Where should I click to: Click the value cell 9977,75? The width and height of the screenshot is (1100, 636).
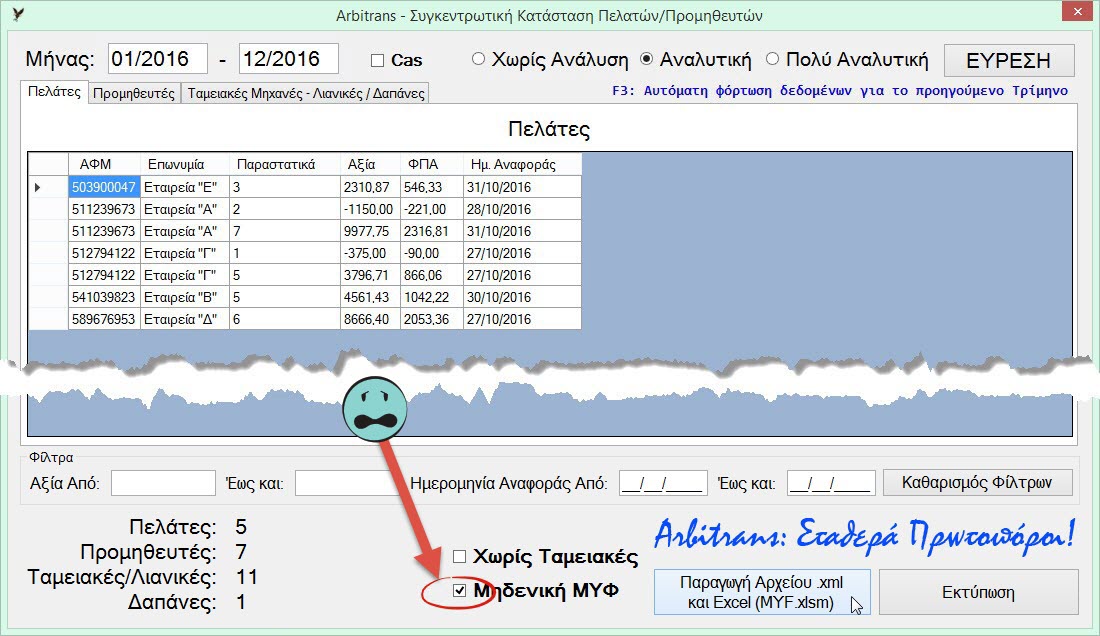[x=370, y=231]
